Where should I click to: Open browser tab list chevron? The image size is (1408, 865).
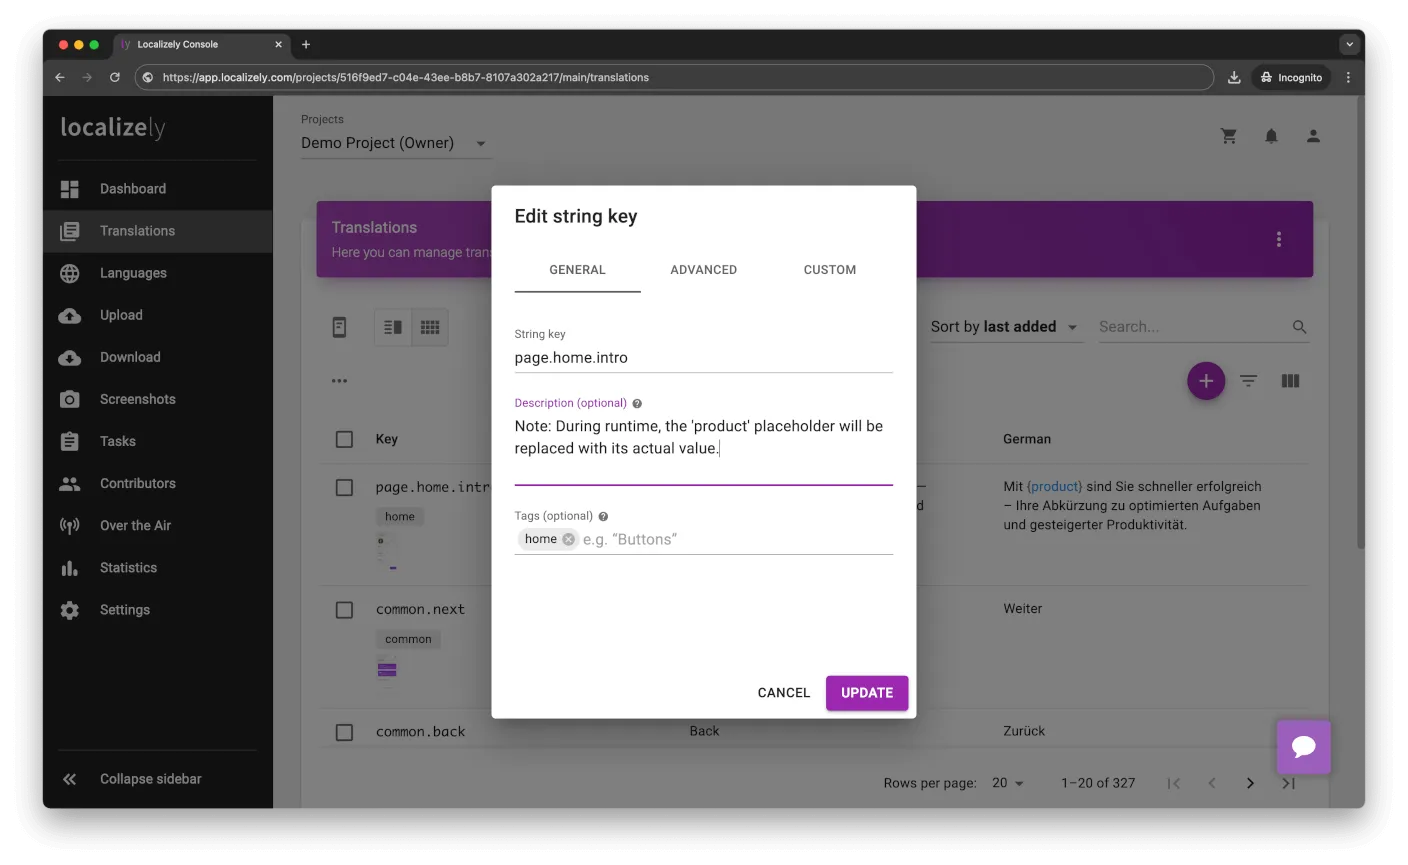pyautogui.click(x=1349, y=44)
